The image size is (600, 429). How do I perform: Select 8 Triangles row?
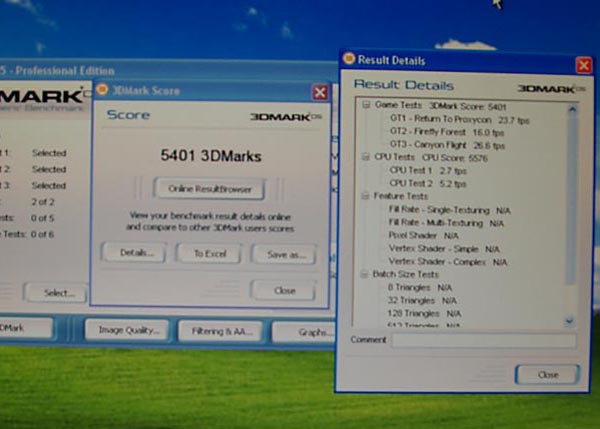[x=419, y=287]
